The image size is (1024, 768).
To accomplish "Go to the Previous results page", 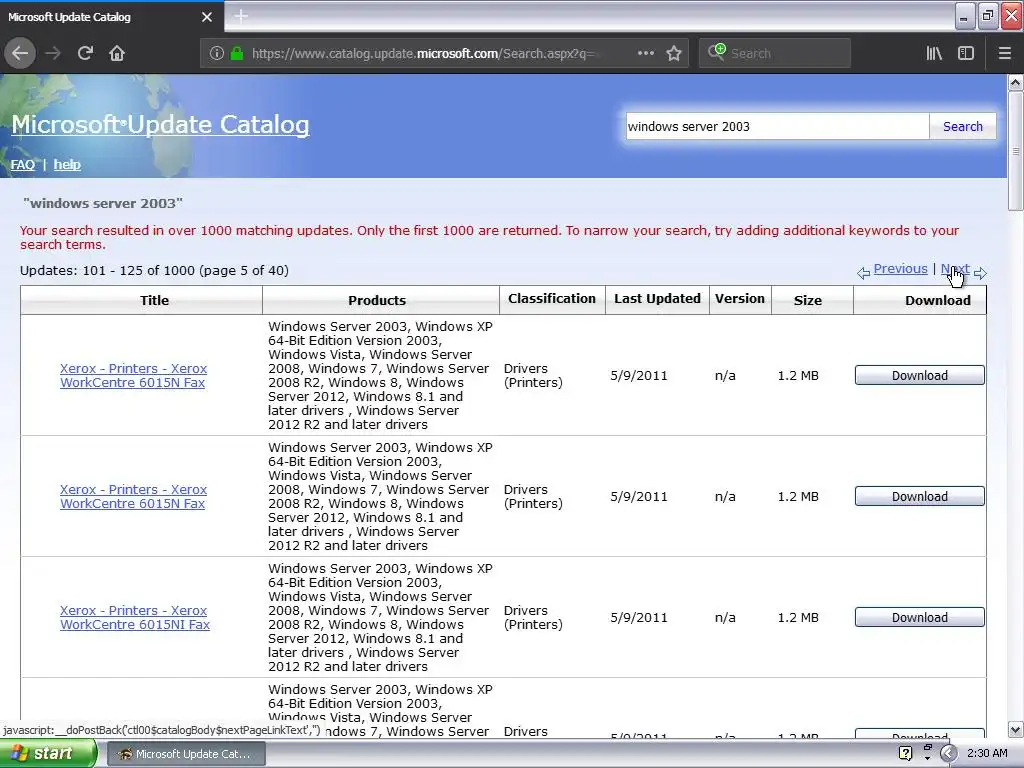I will click(x=900, y=268).
